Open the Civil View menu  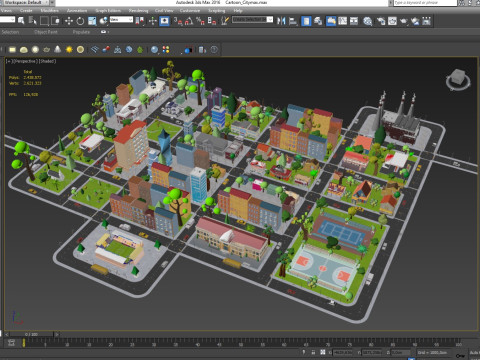point(164,10)
